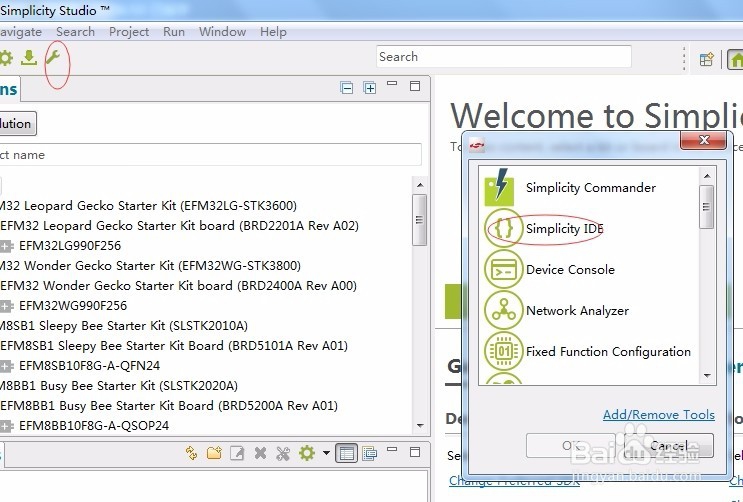Click the download update icon in toolbar

[29, 58]
